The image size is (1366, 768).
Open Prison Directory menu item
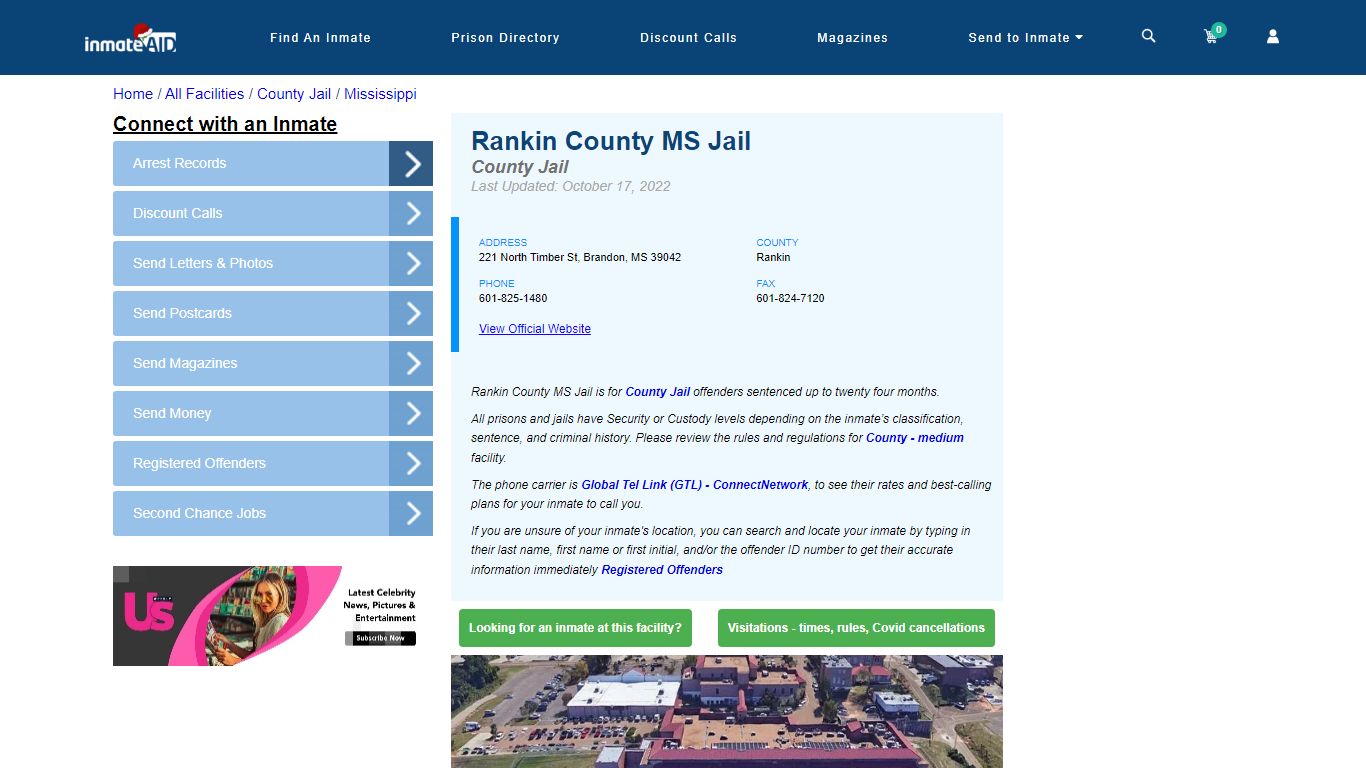coord(505,38)
